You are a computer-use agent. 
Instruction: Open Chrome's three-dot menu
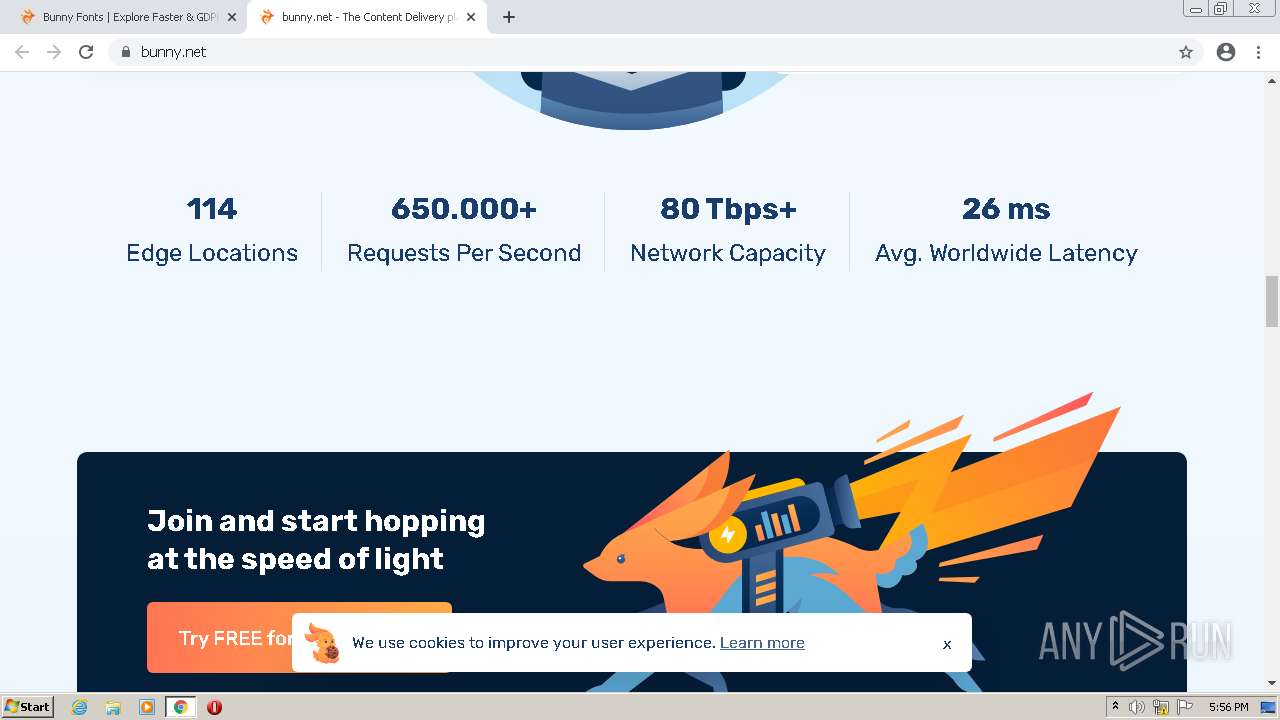point(1258,52)
